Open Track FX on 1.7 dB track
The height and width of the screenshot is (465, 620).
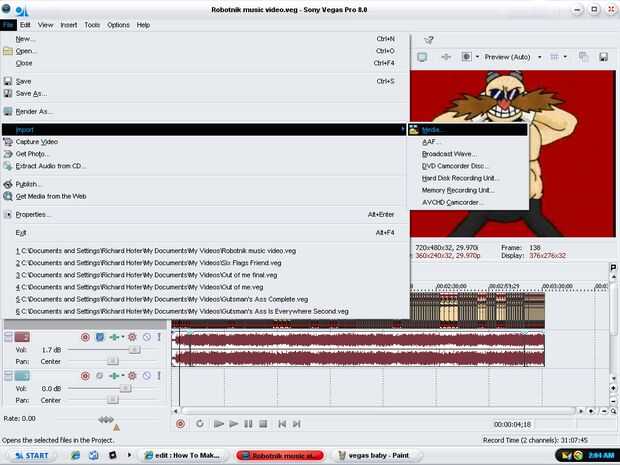(x=114, y=337)
